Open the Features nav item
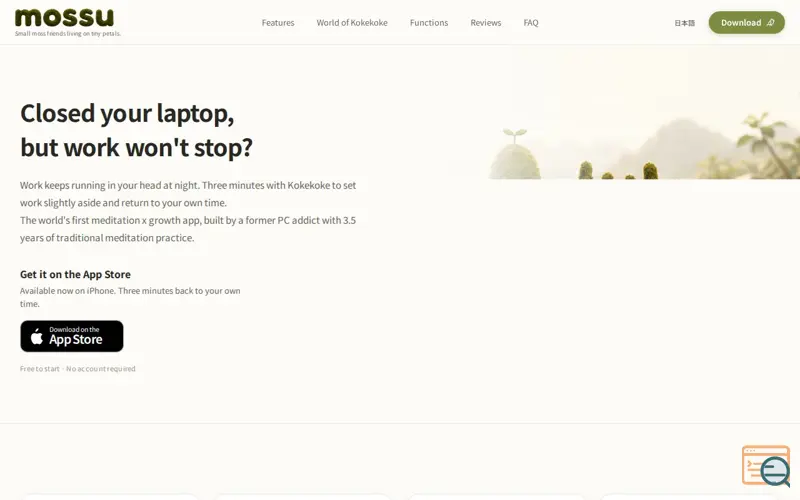The image size is (800, 500). pos(278,22)
